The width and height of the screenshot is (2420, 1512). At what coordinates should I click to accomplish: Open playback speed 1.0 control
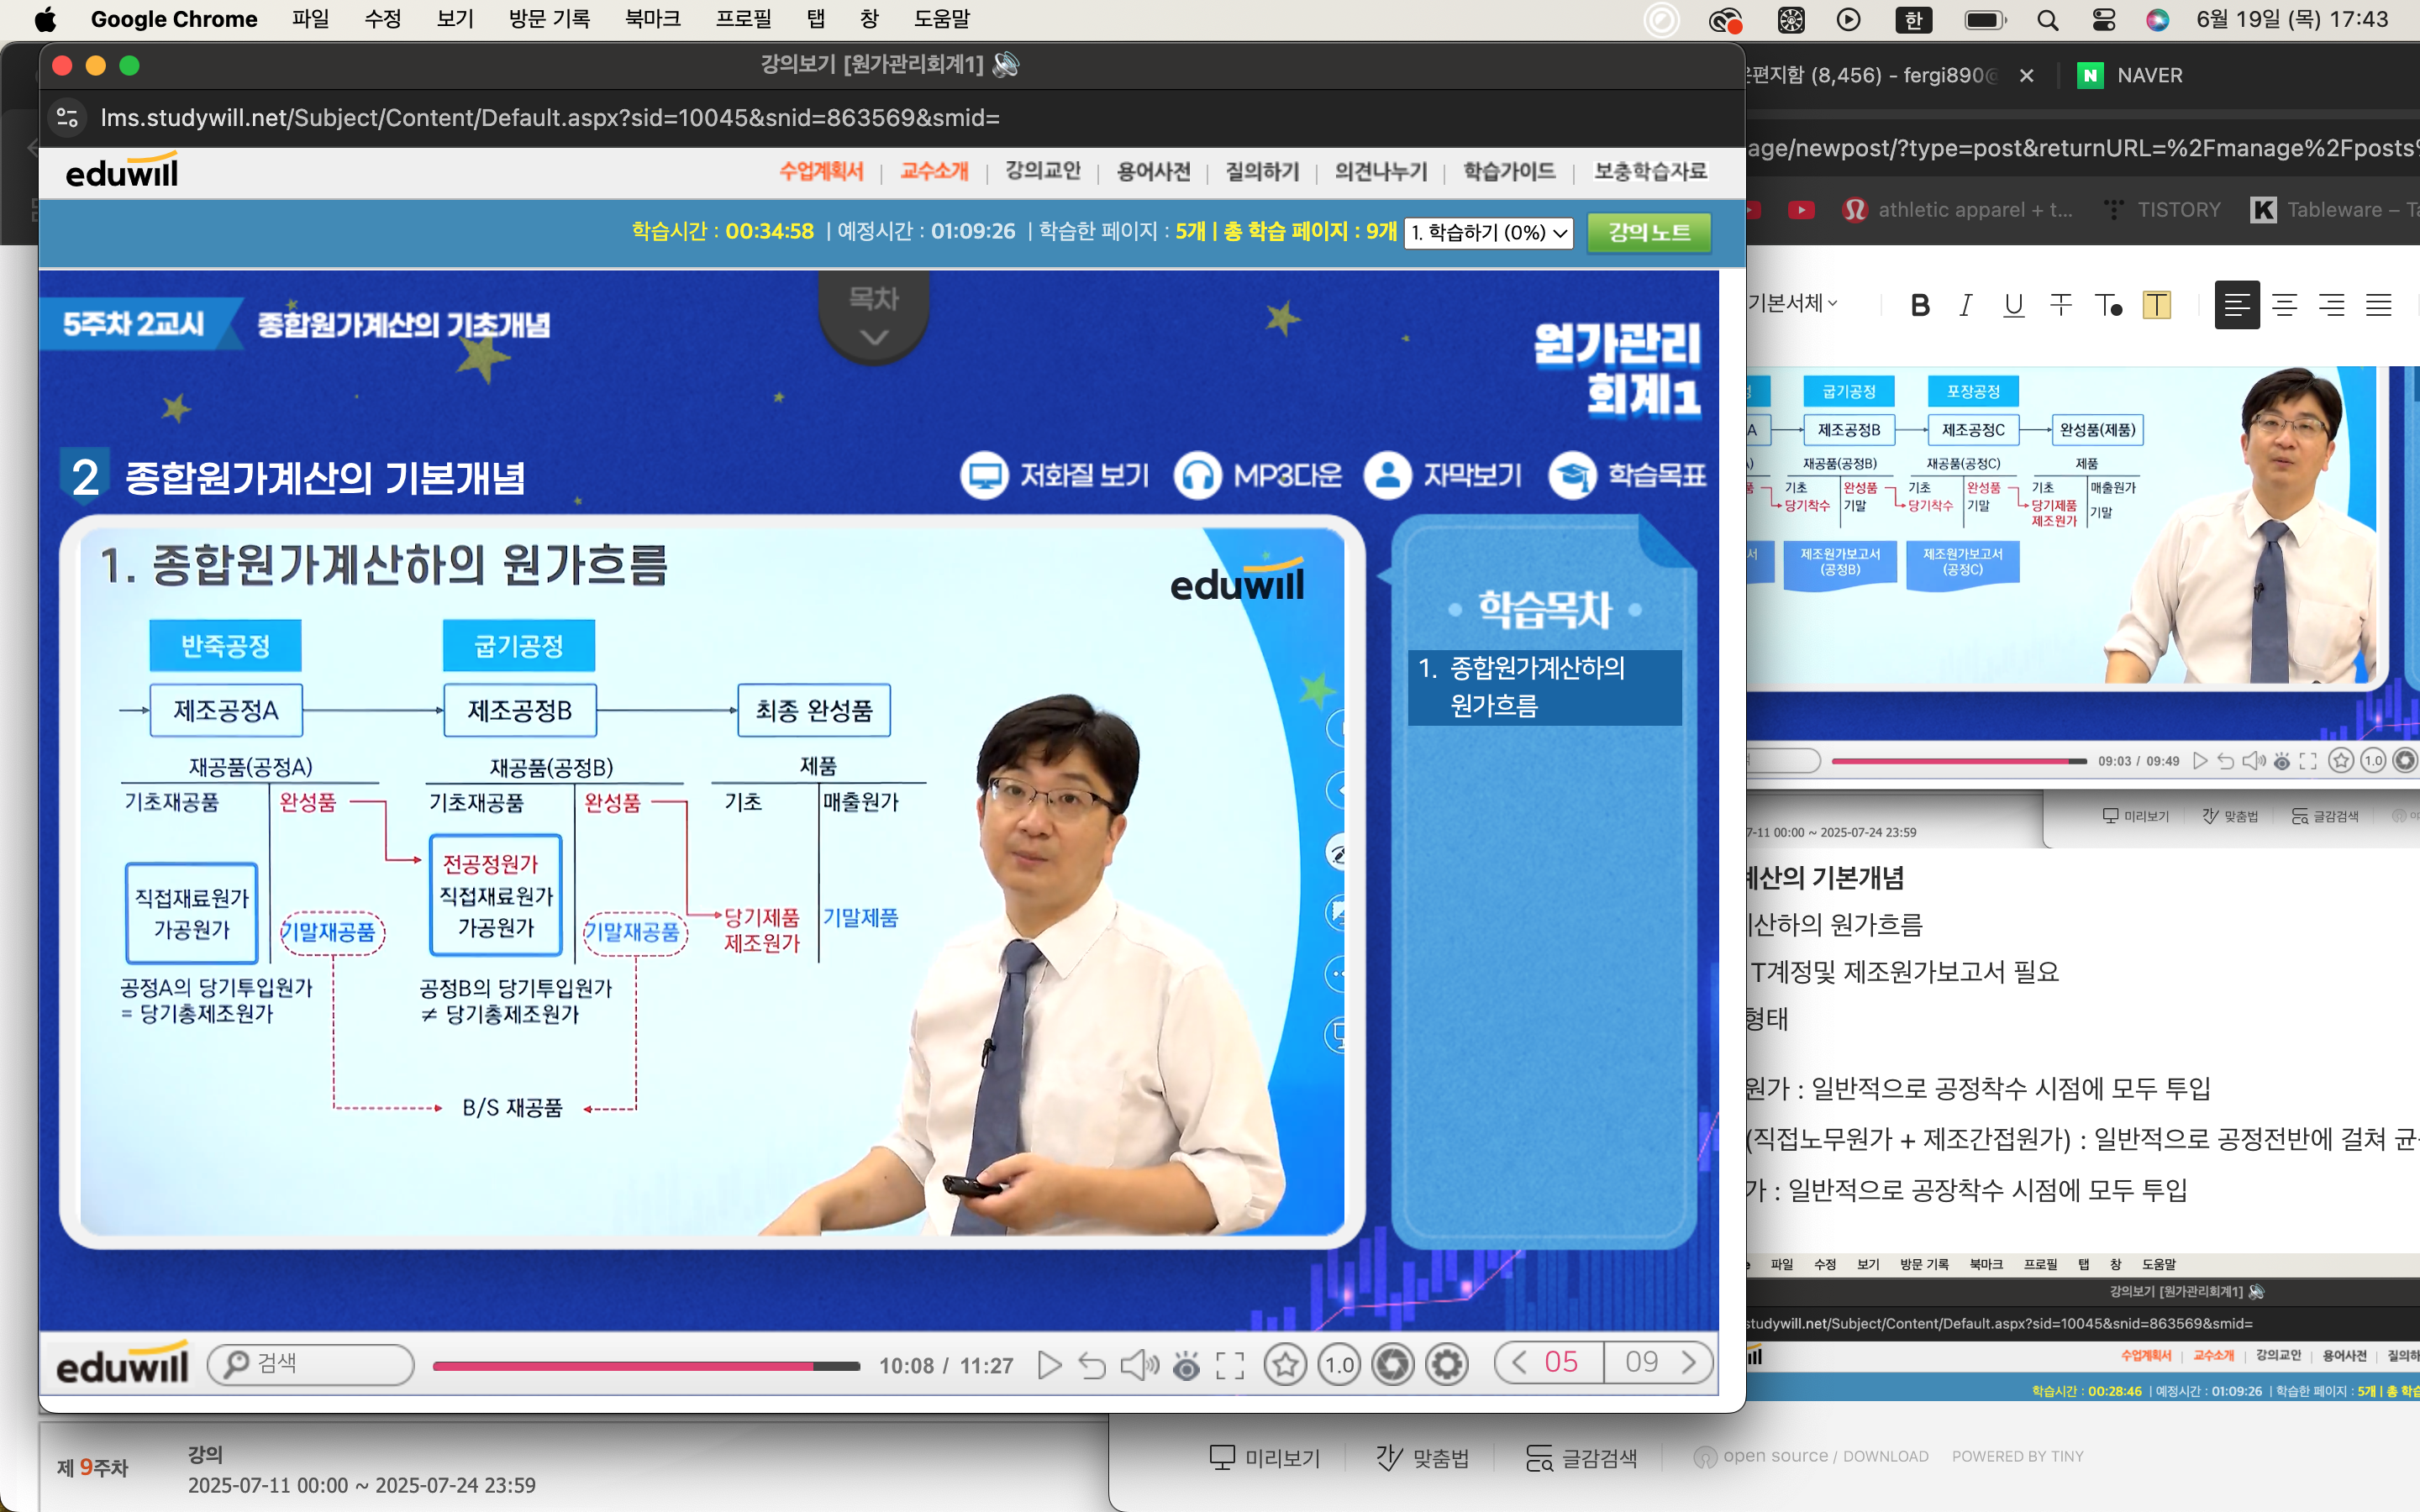point(1339,1365)
